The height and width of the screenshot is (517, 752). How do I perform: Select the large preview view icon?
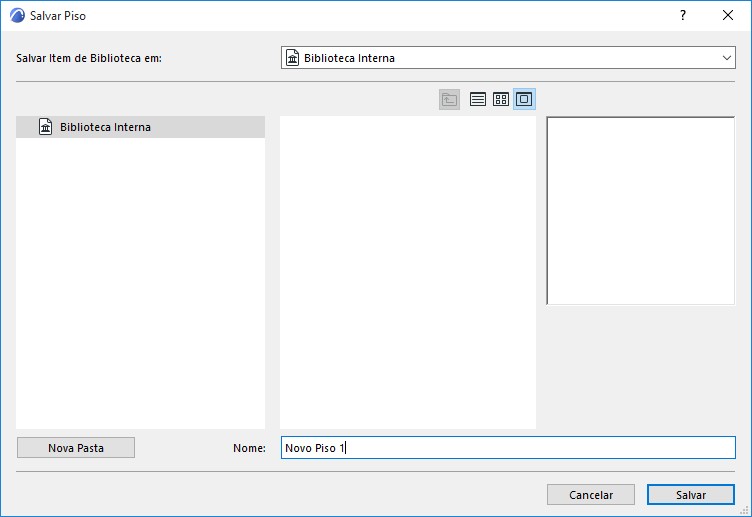[x=524, y=99]
